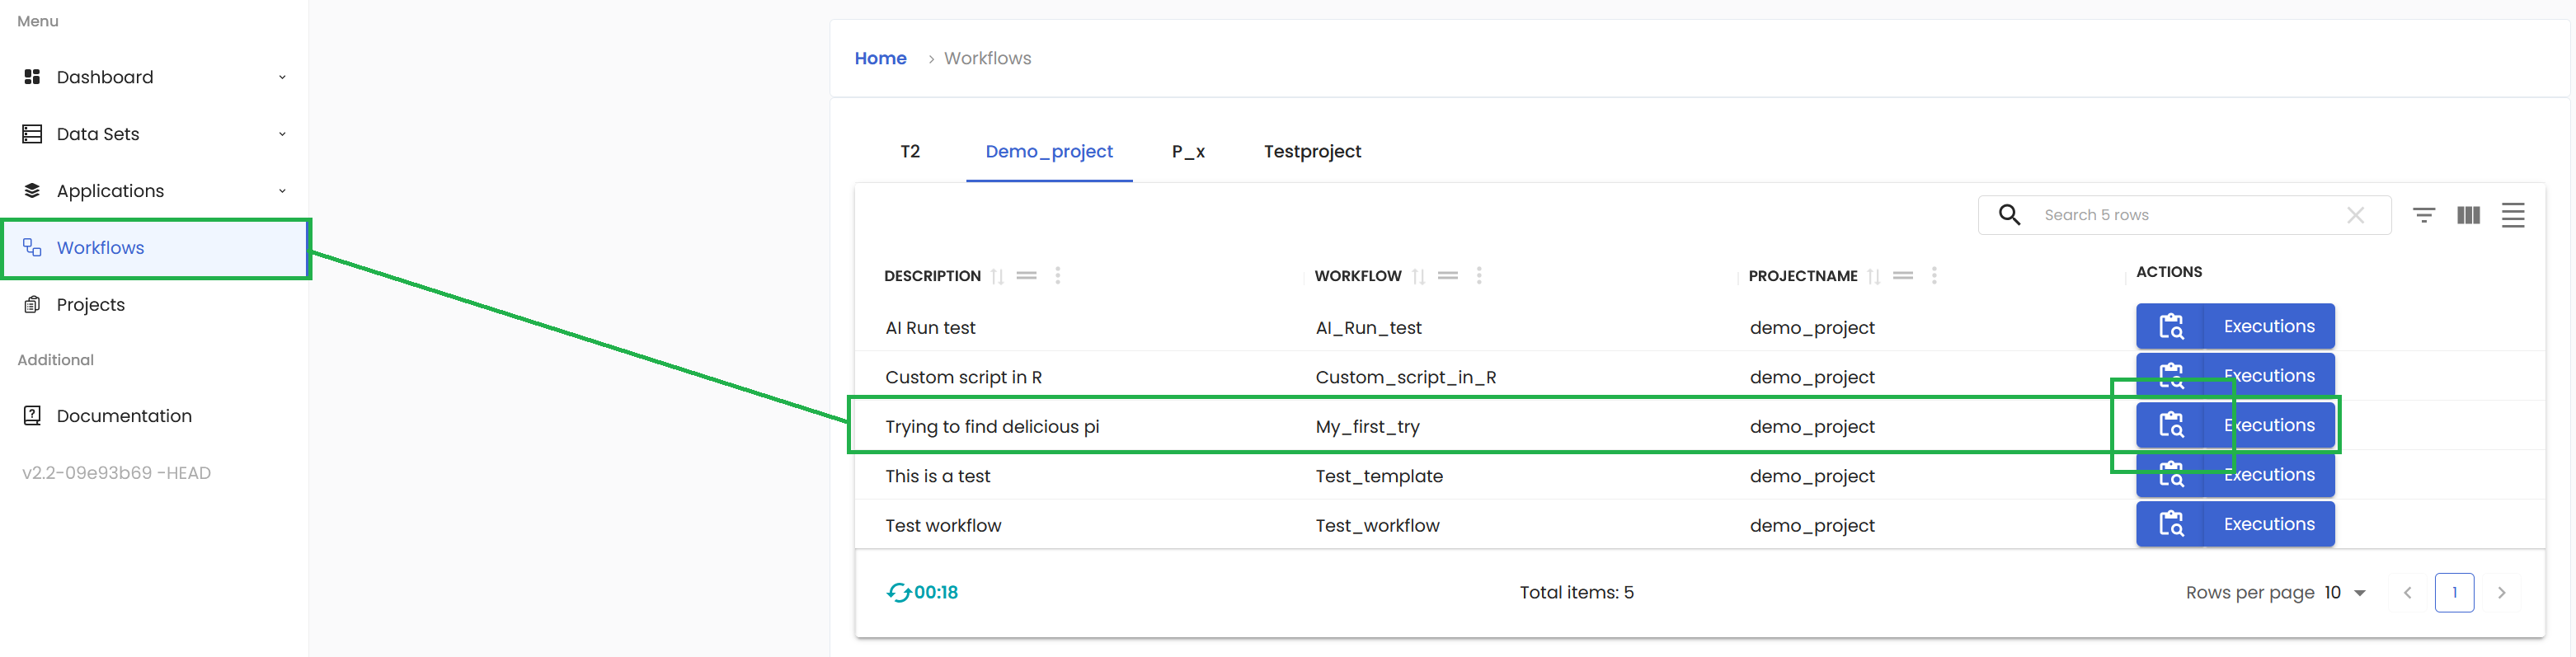2576x657 pixels.
Task: Click the Search 5 rows field
Action: [x=2180, y=215]
